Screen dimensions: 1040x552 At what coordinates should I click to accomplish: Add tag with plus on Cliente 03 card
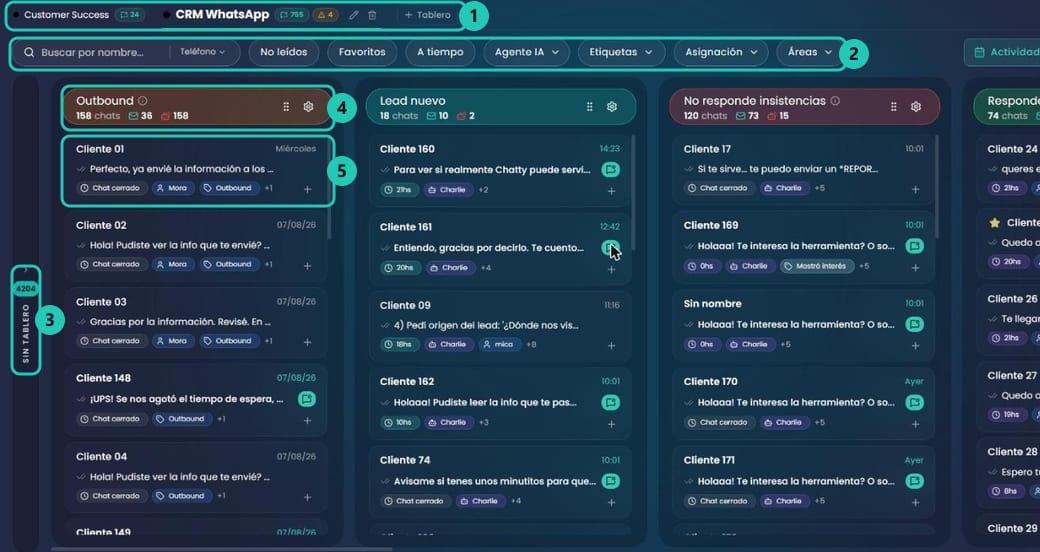click(307, 342)
